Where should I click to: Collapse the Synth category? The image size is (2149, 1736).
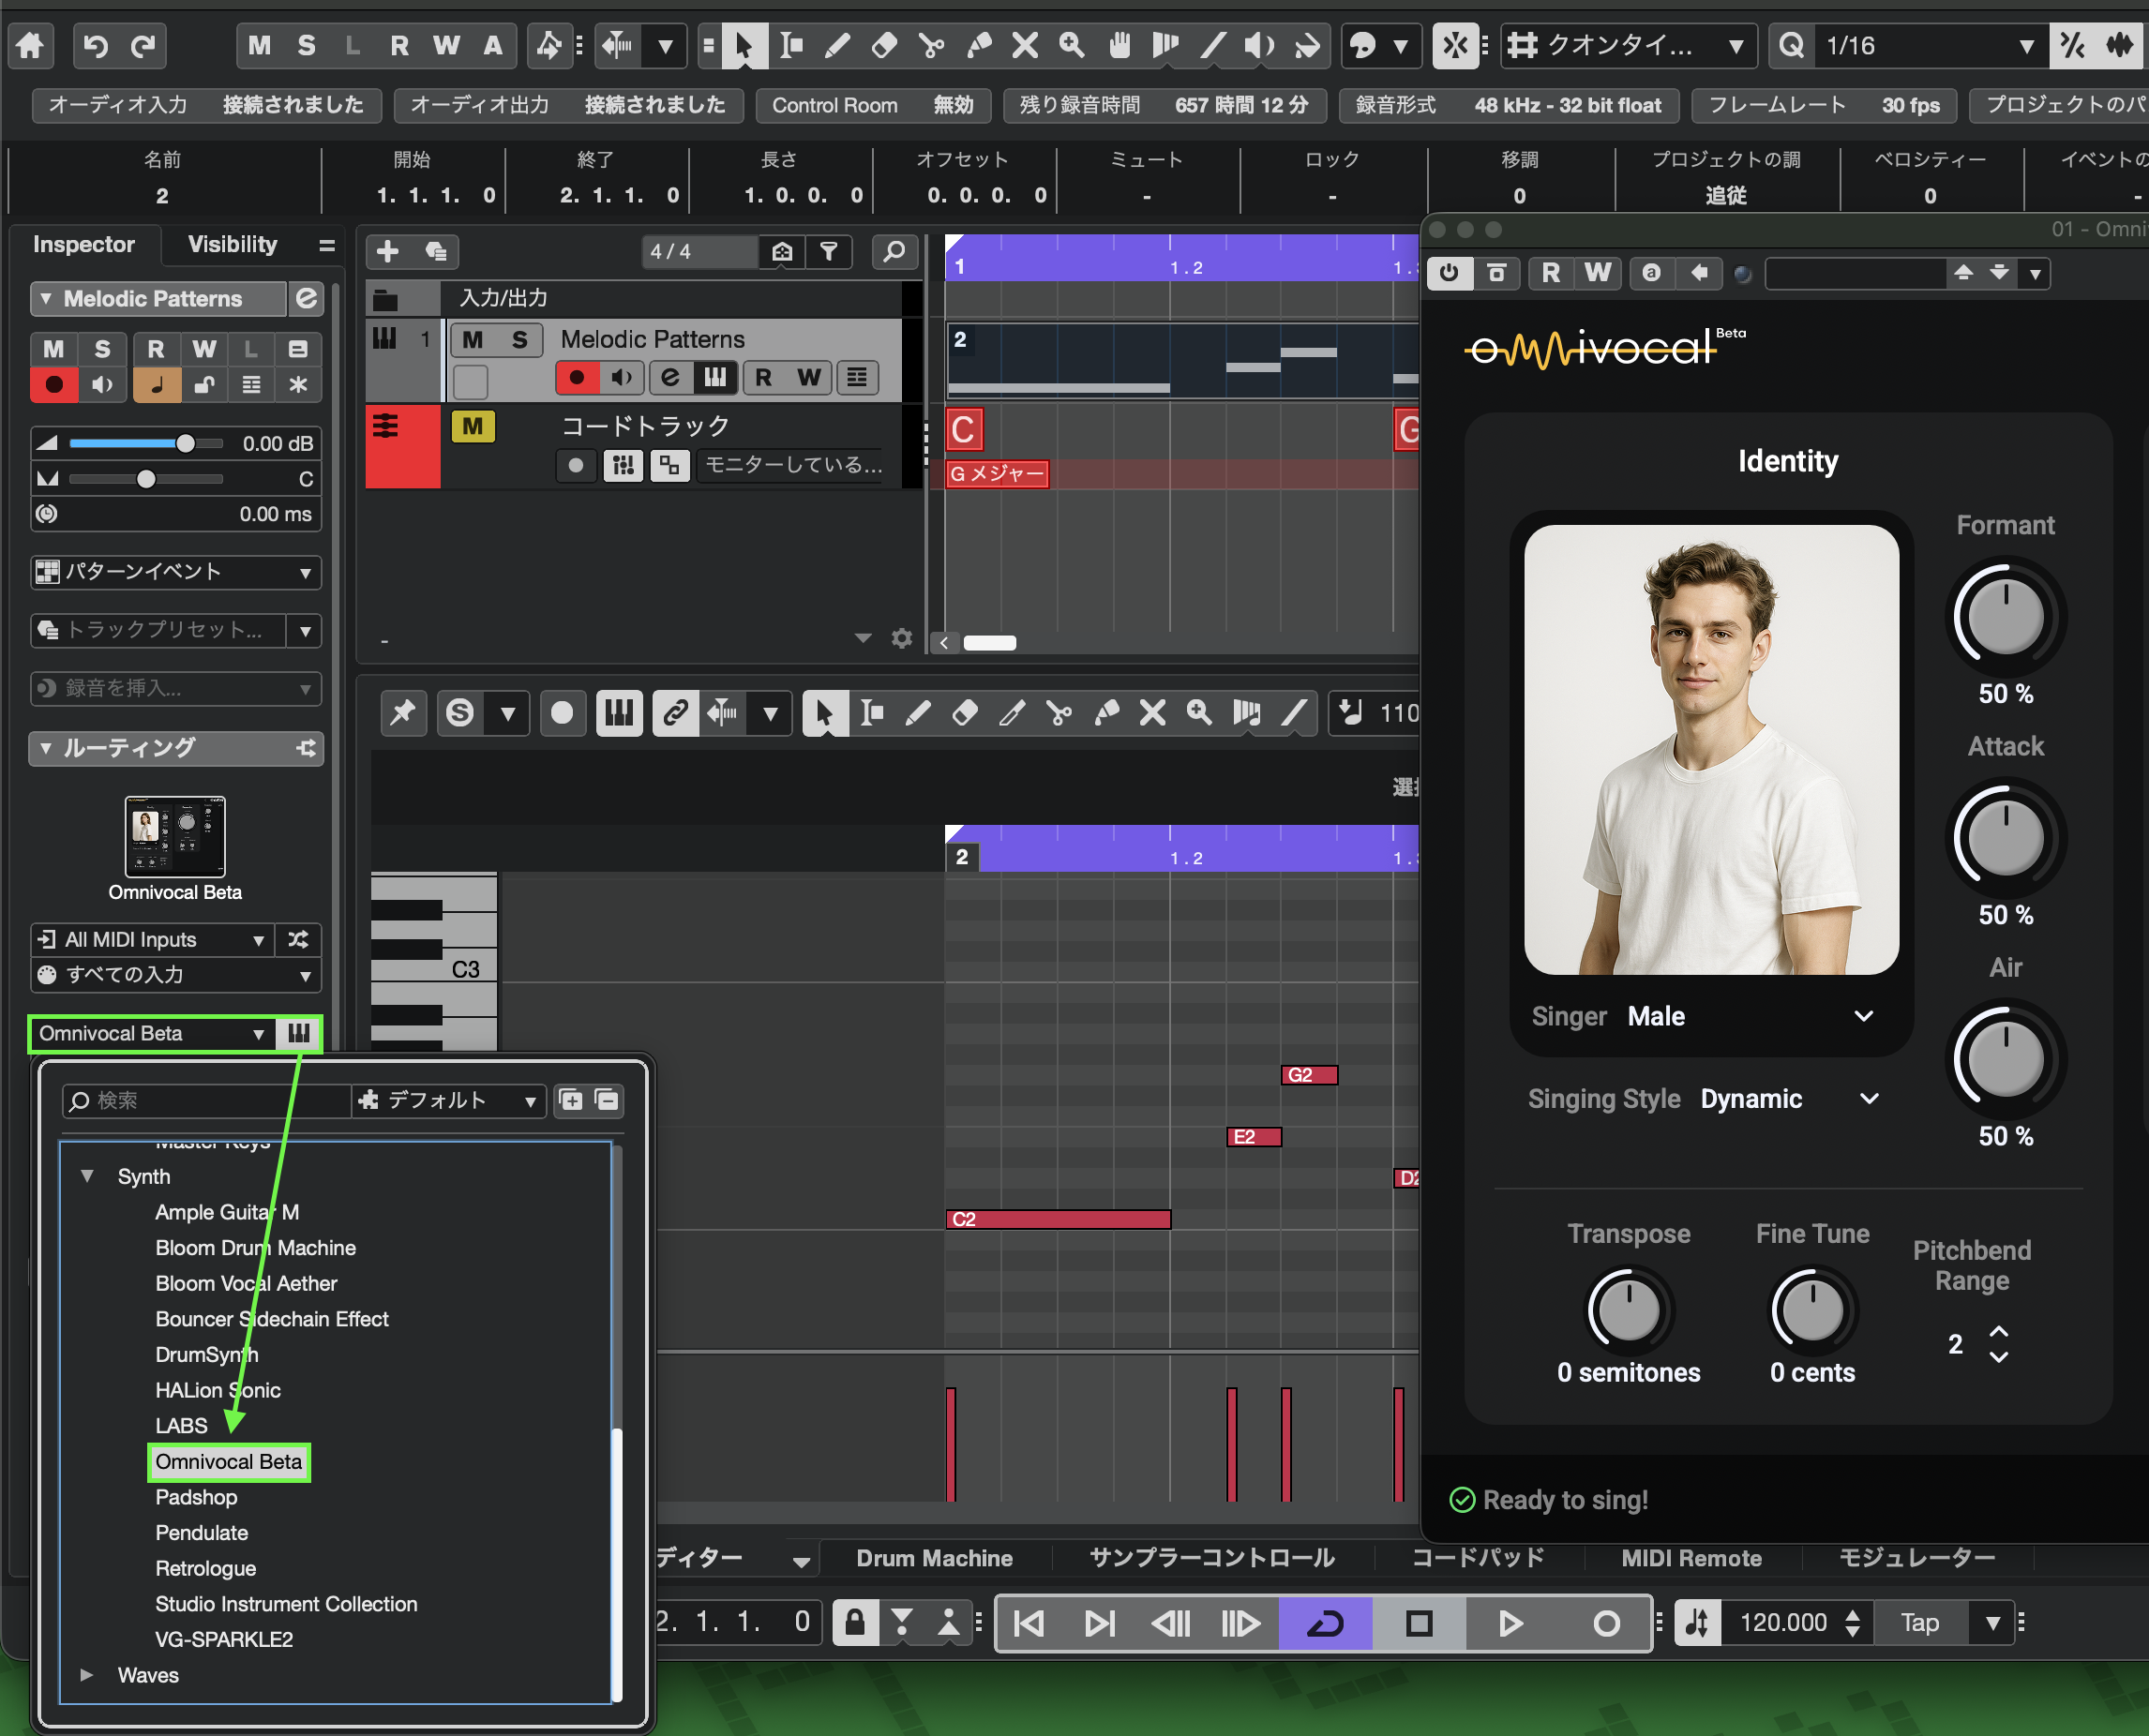88,1176
